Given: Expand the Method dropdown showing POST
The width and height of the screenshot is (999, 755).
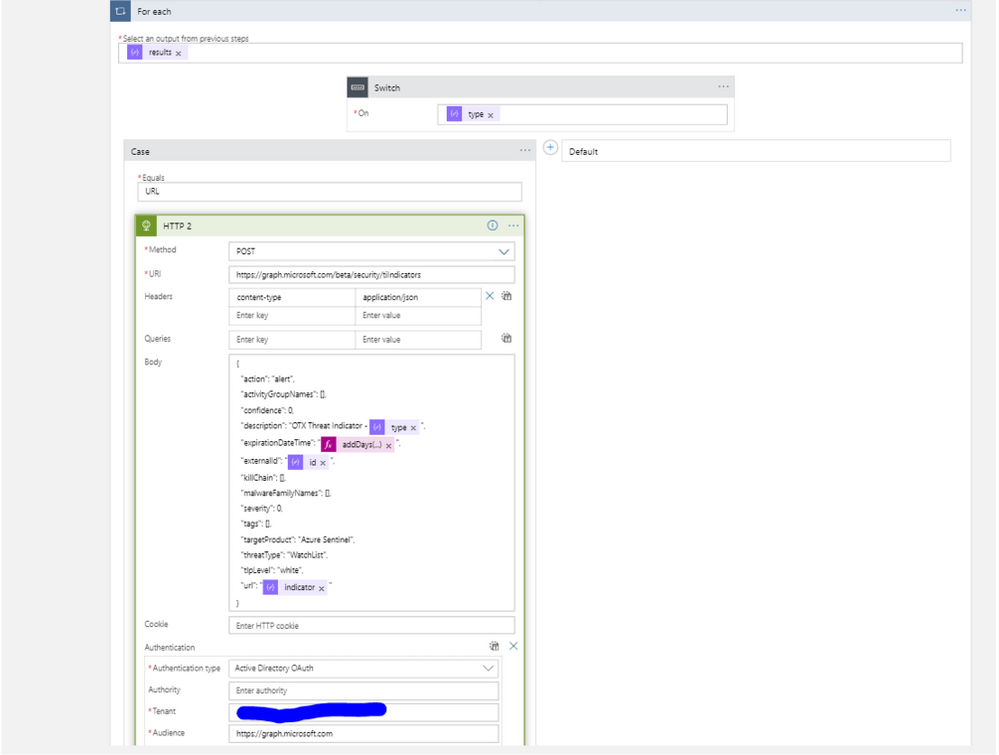Looking at the screenshot, I should click(x=504, y=252).
